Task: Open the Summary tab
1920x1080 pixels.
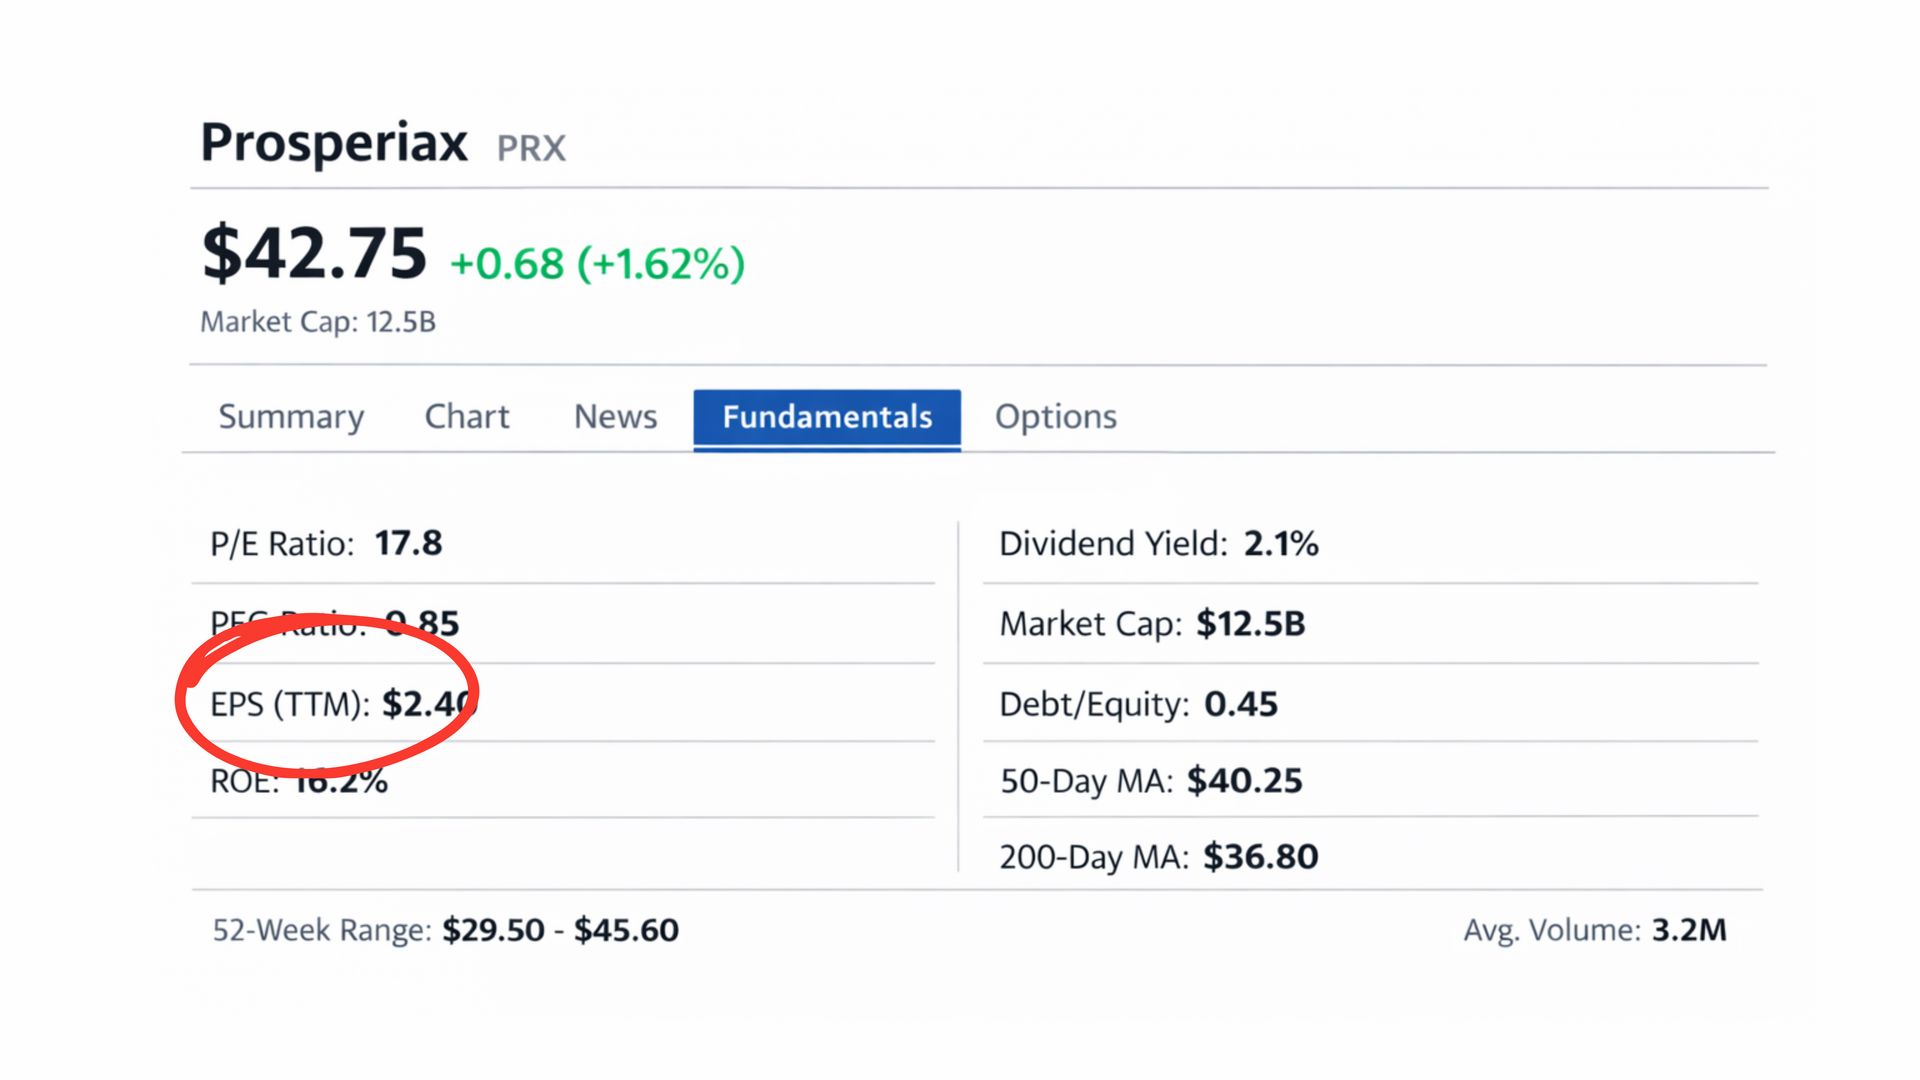Action: [x=291, y=416]
